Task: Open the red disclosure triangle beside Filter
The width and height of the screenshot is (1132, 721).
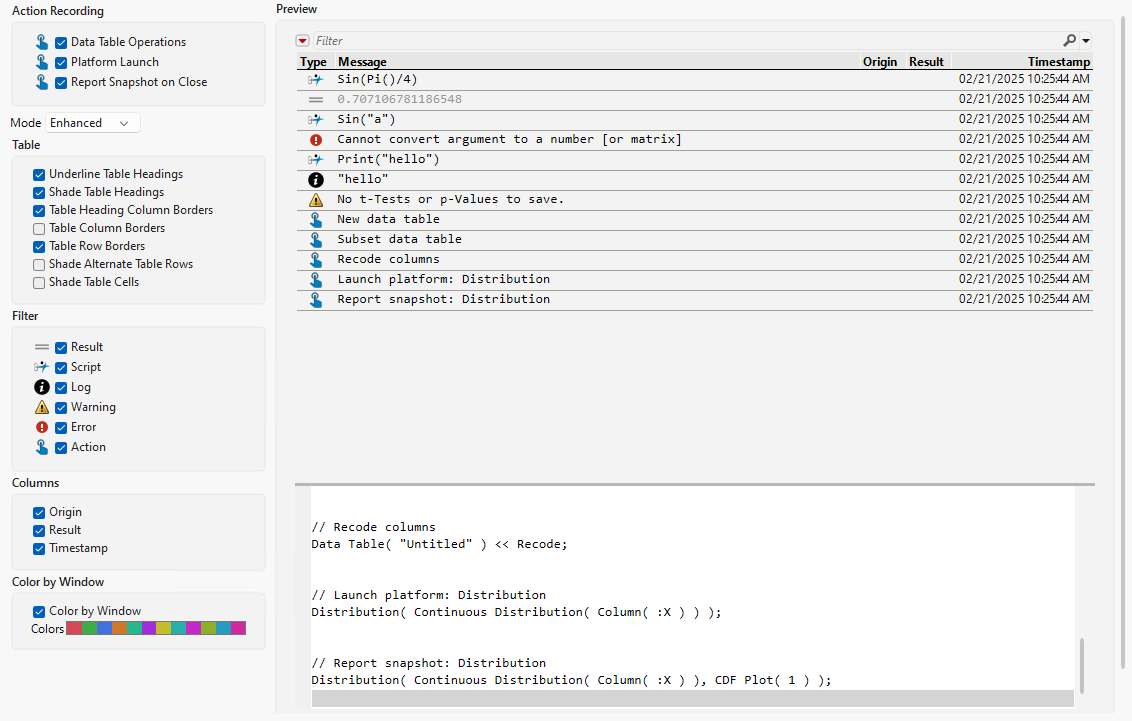Action: 302,40
